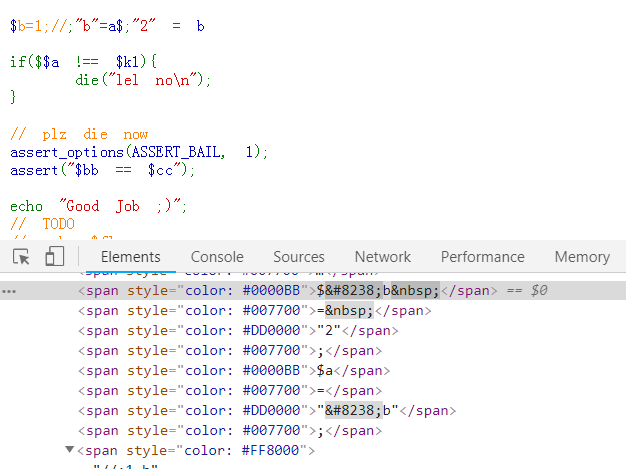Click the $b=1 code line

click(x=107, y=26)
